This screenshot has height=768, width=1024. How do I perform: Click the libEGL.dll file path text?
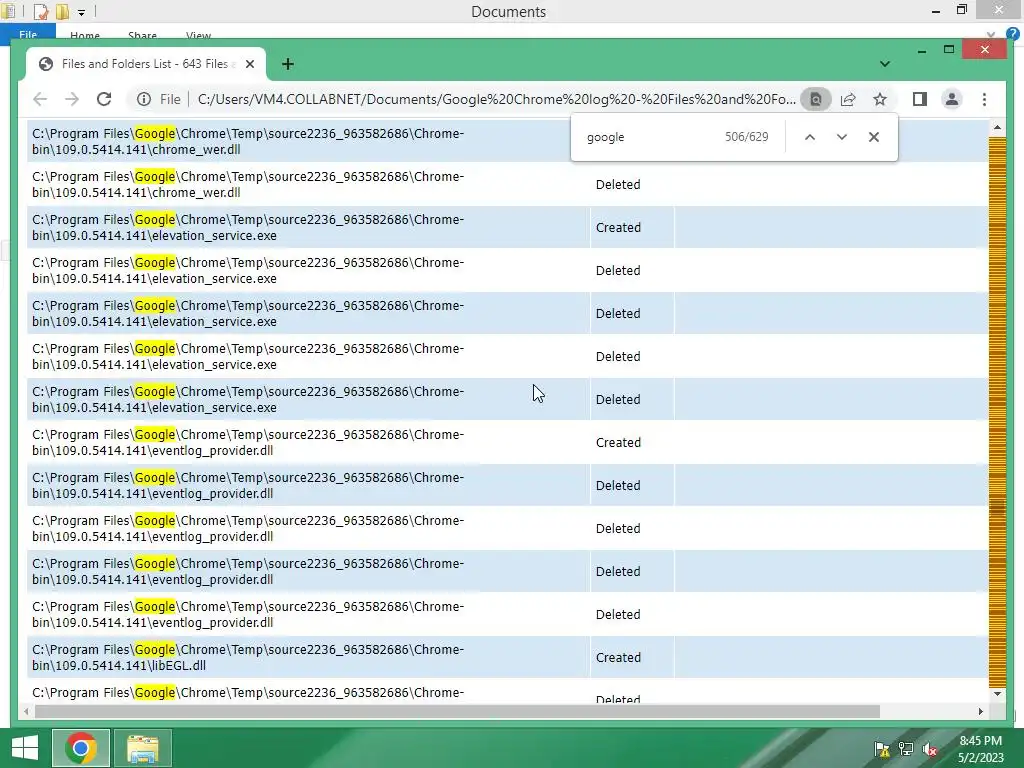point(248,658)
